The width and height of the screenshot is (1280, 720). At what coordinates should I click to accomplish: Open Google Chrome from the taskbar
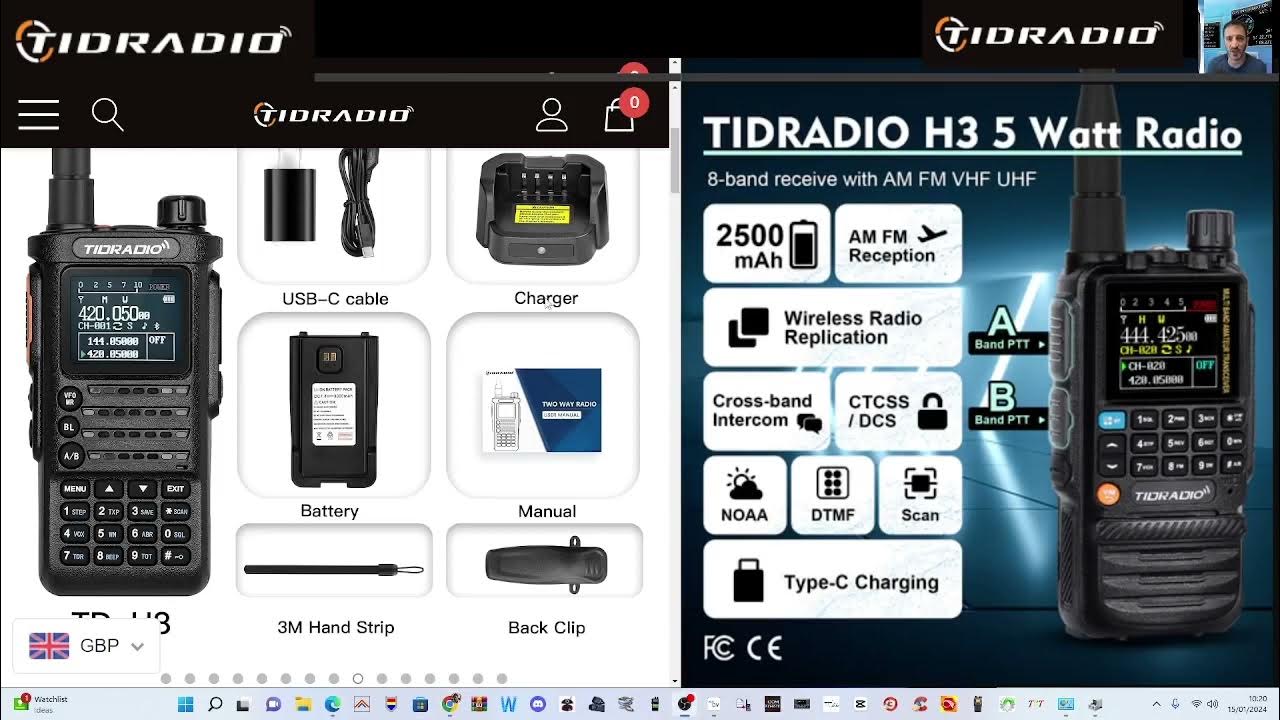pos(449,704)
